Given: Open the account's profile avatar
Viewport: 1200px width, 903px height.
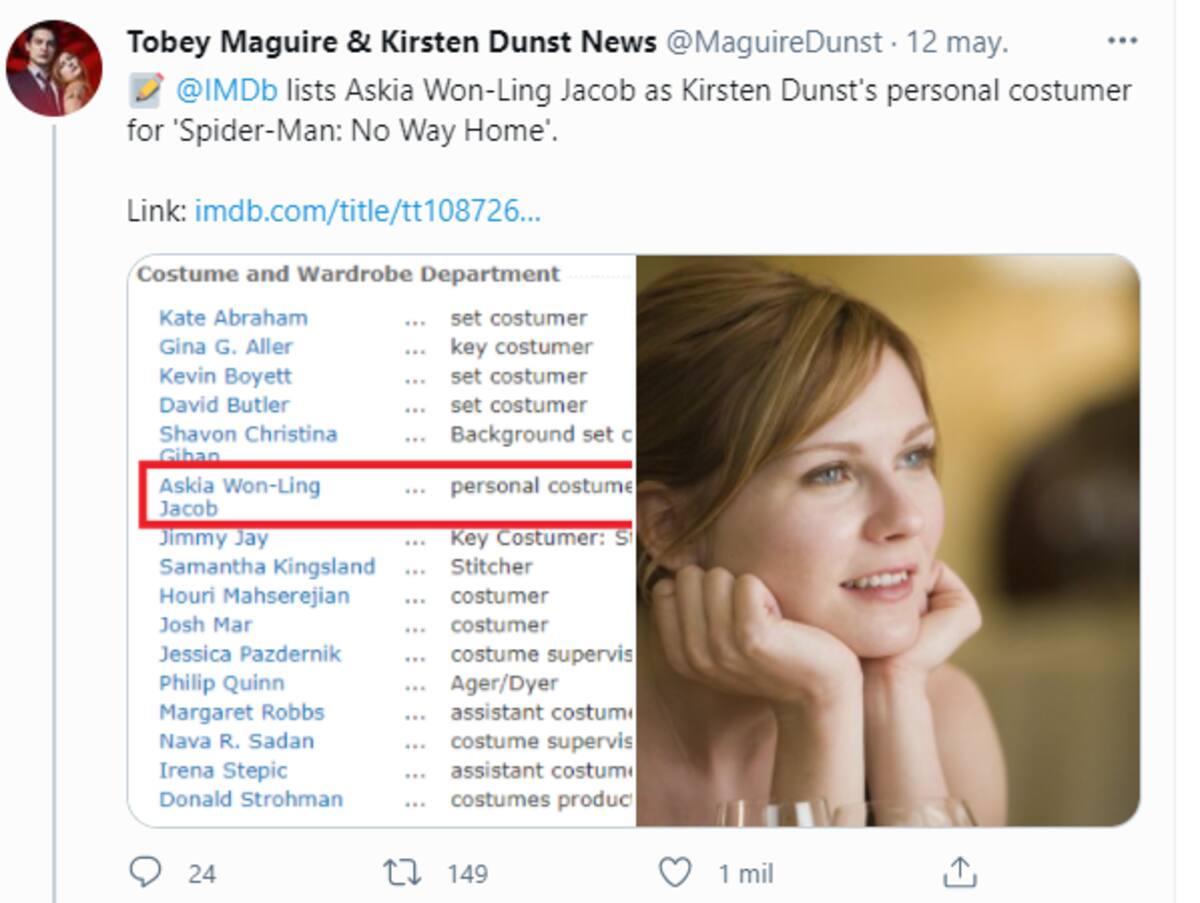Looking at the screenshot, I should click(54, 68).
